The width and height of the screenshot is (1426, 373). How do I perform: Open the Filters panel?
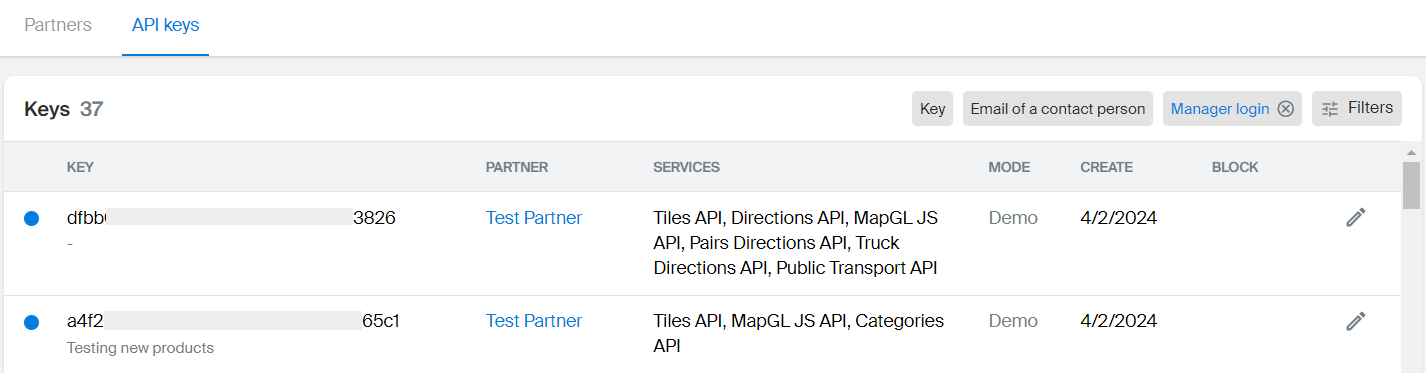tap(1357, 108)
